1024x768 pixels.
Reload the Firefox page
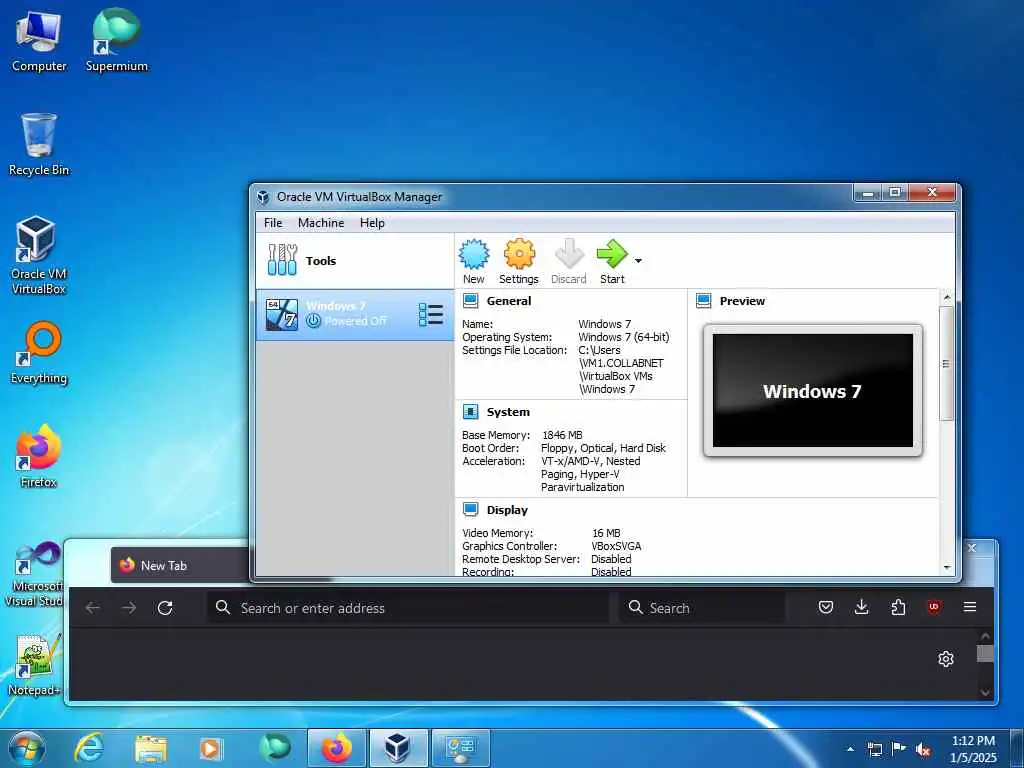pos(165,608)
